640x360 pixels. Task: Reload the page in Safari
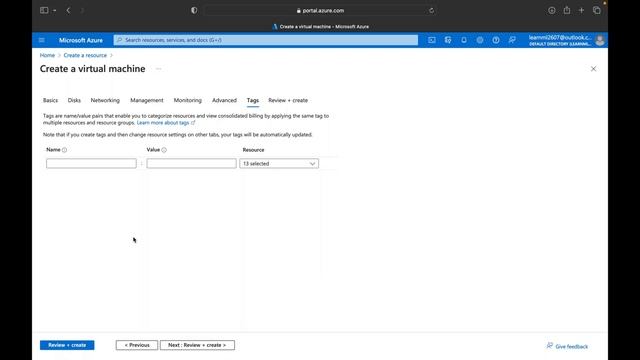point(431,11)
